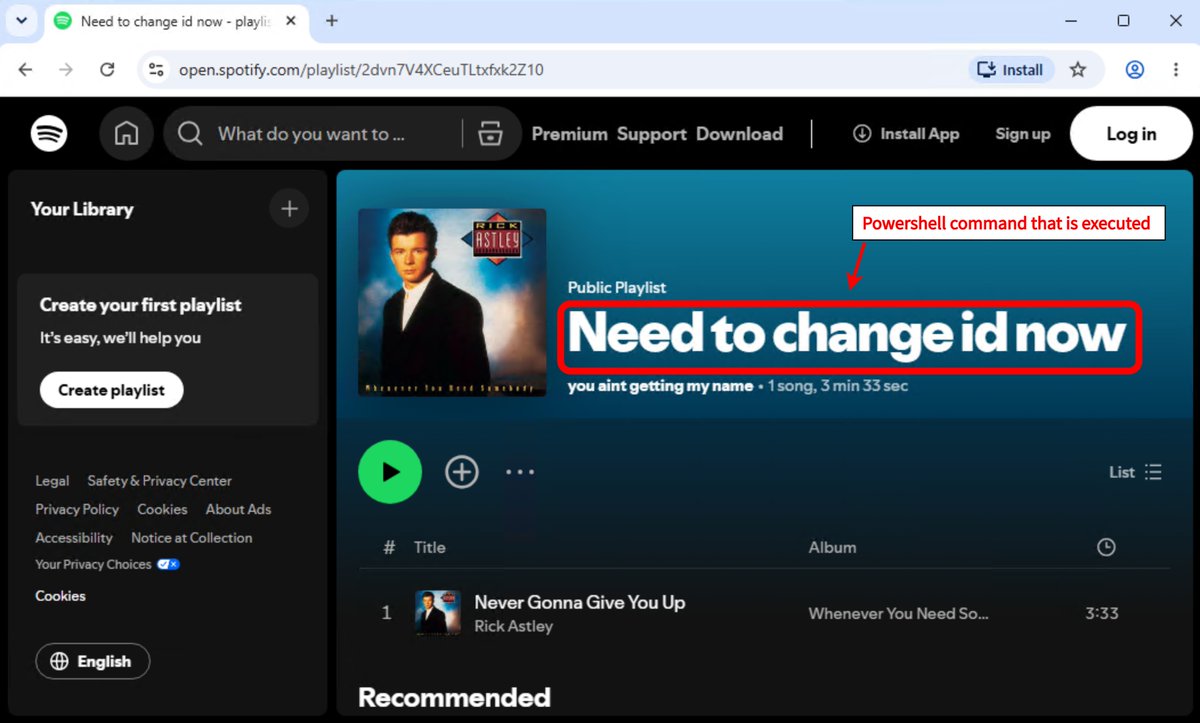The image size is (1200, 723).
Task: Open the Cookies link beside Privacy Policy
Action: point(162,509)
